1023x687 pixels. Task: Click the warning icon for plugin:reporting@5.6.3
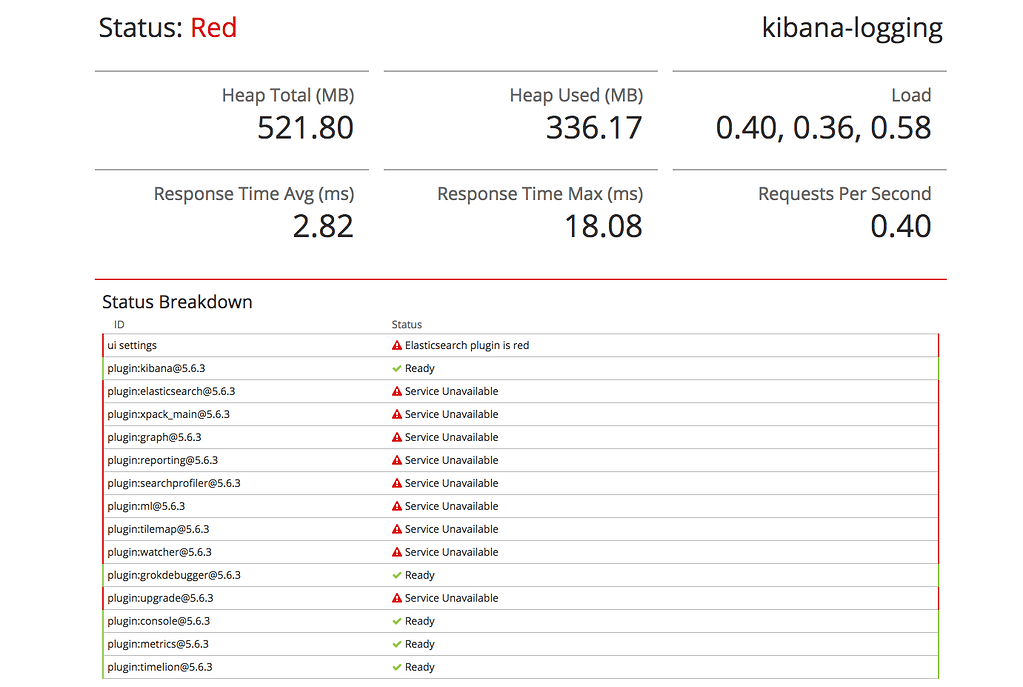point(396,460)
